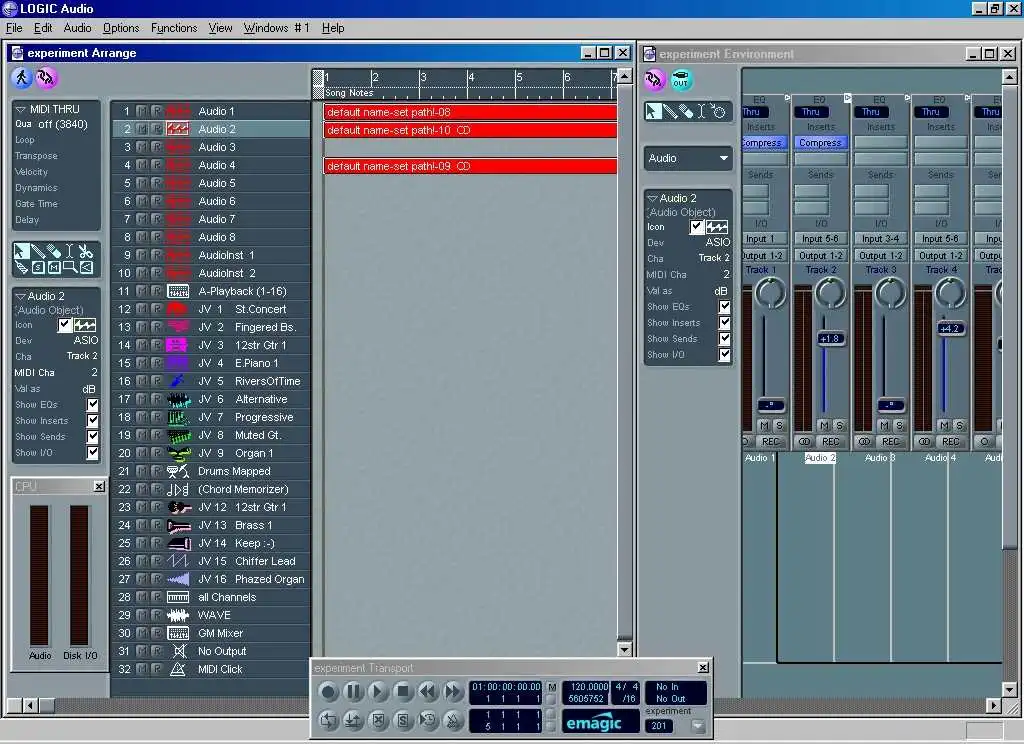Collapse the Audio 2 parameter box in Environment
This screenshot has height=744, width=1024.
(652, 198)
